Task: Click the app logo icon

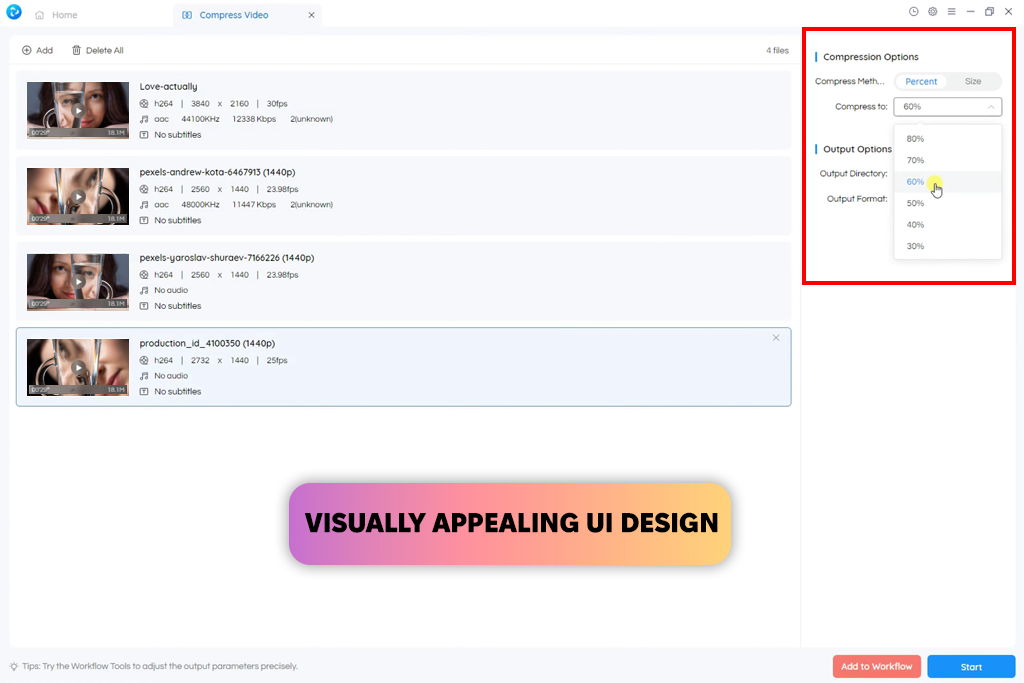Action: tap(14, 12)
